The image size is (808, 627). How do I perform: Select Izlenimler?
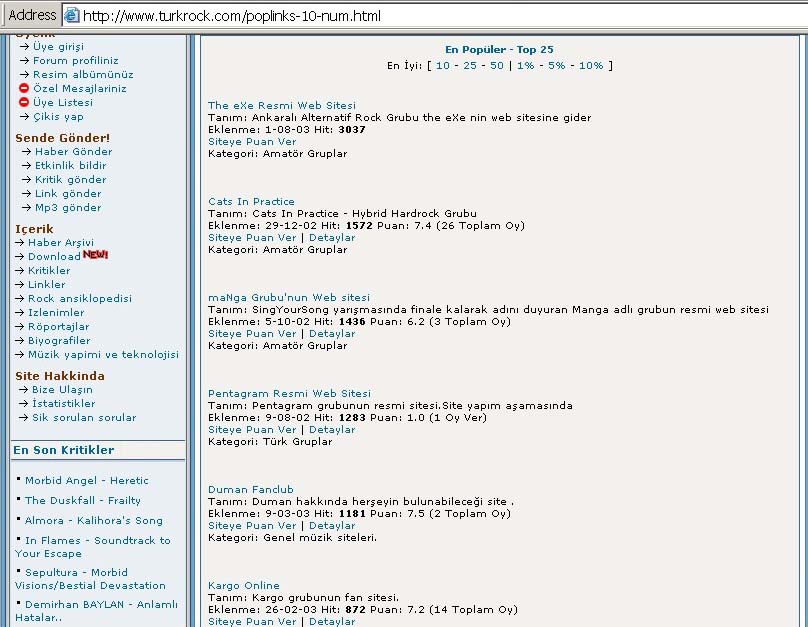click(x=56, y=312)
